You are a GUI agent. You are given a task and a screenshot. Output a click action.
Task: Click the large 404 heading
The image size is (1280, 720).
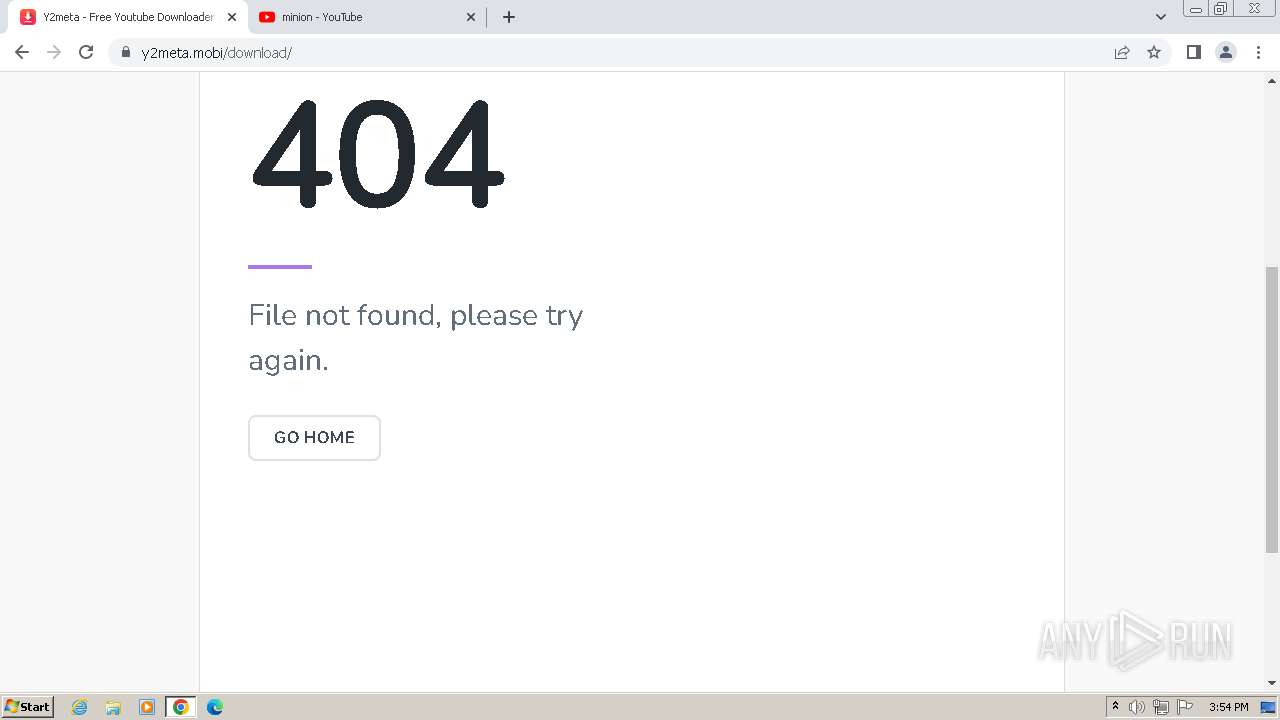click(377, 153)
